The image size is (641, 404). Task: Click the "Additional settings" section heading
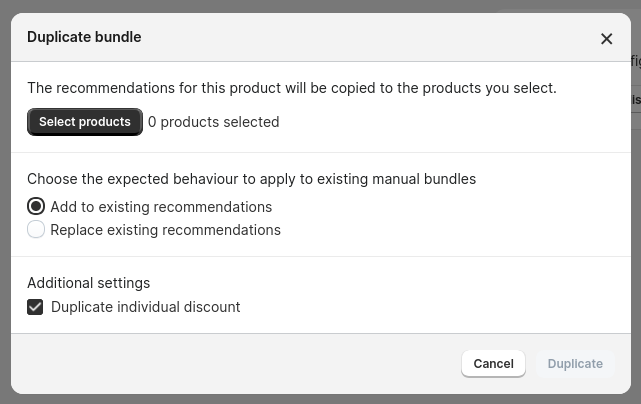pyautogui.click(x=89, y=283)
